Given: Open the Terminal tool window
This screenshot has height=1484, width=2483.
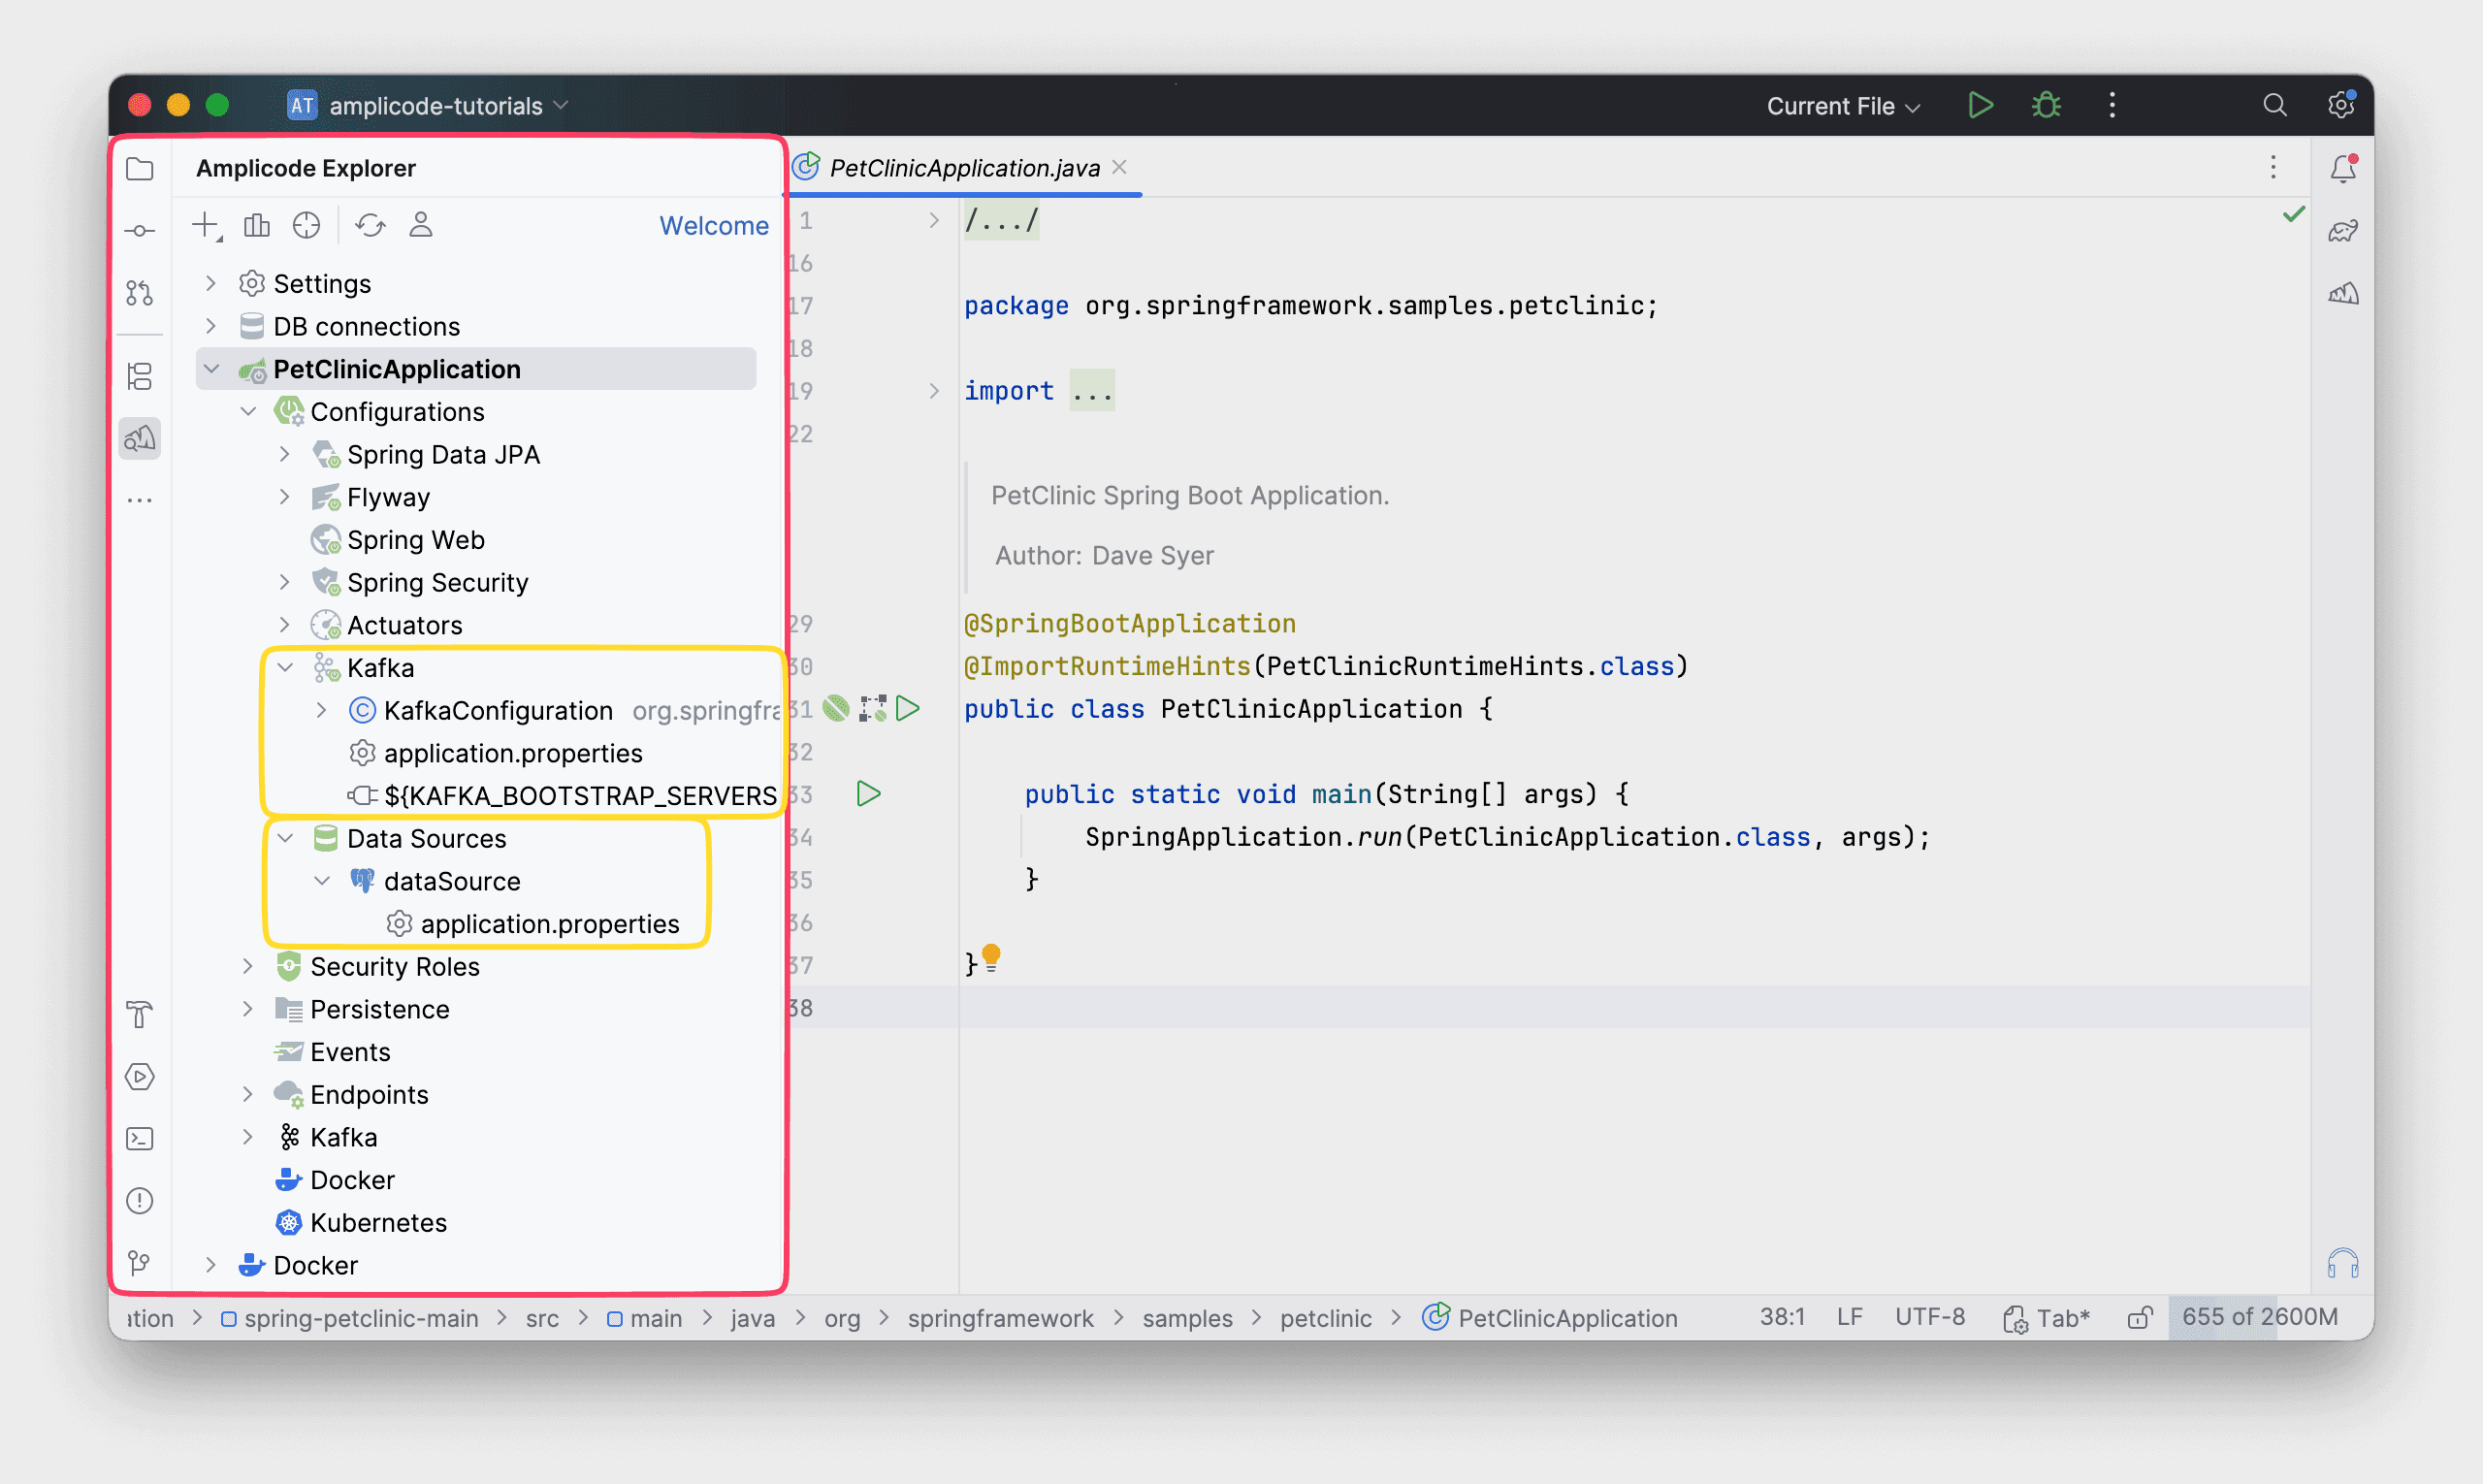Looking at the screenshot, I should pyautogui.click(x=140, y=1139).
